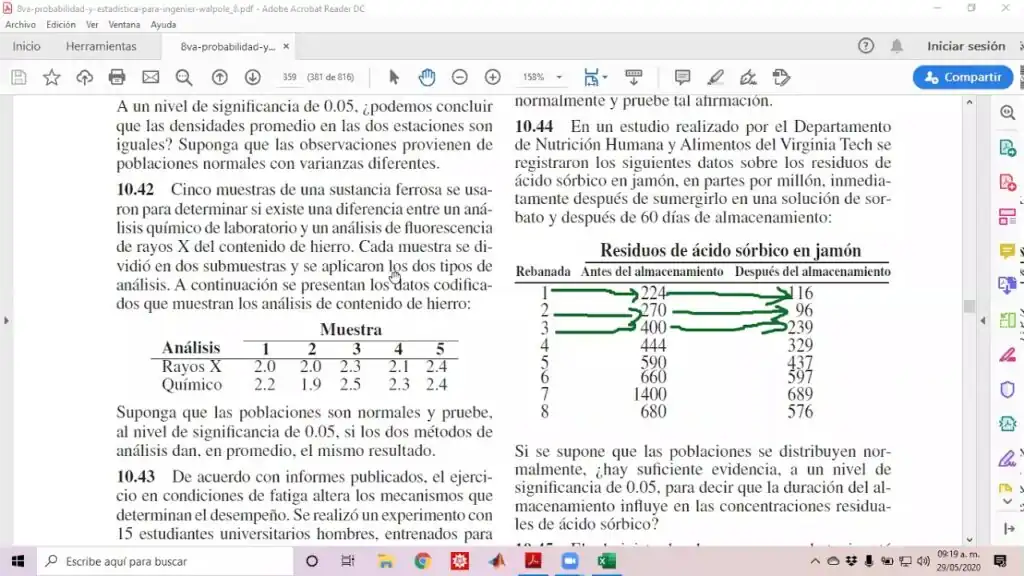Open the pink pen tool in right panel
The image size is (1024, 576).
[1008, 355]
